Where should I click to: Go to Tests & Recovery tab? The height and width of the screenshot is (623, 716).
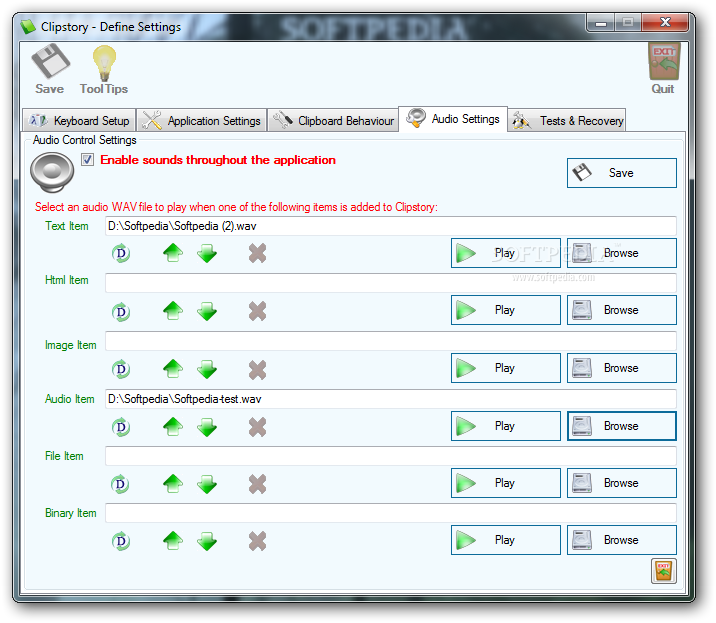(567, 121)
